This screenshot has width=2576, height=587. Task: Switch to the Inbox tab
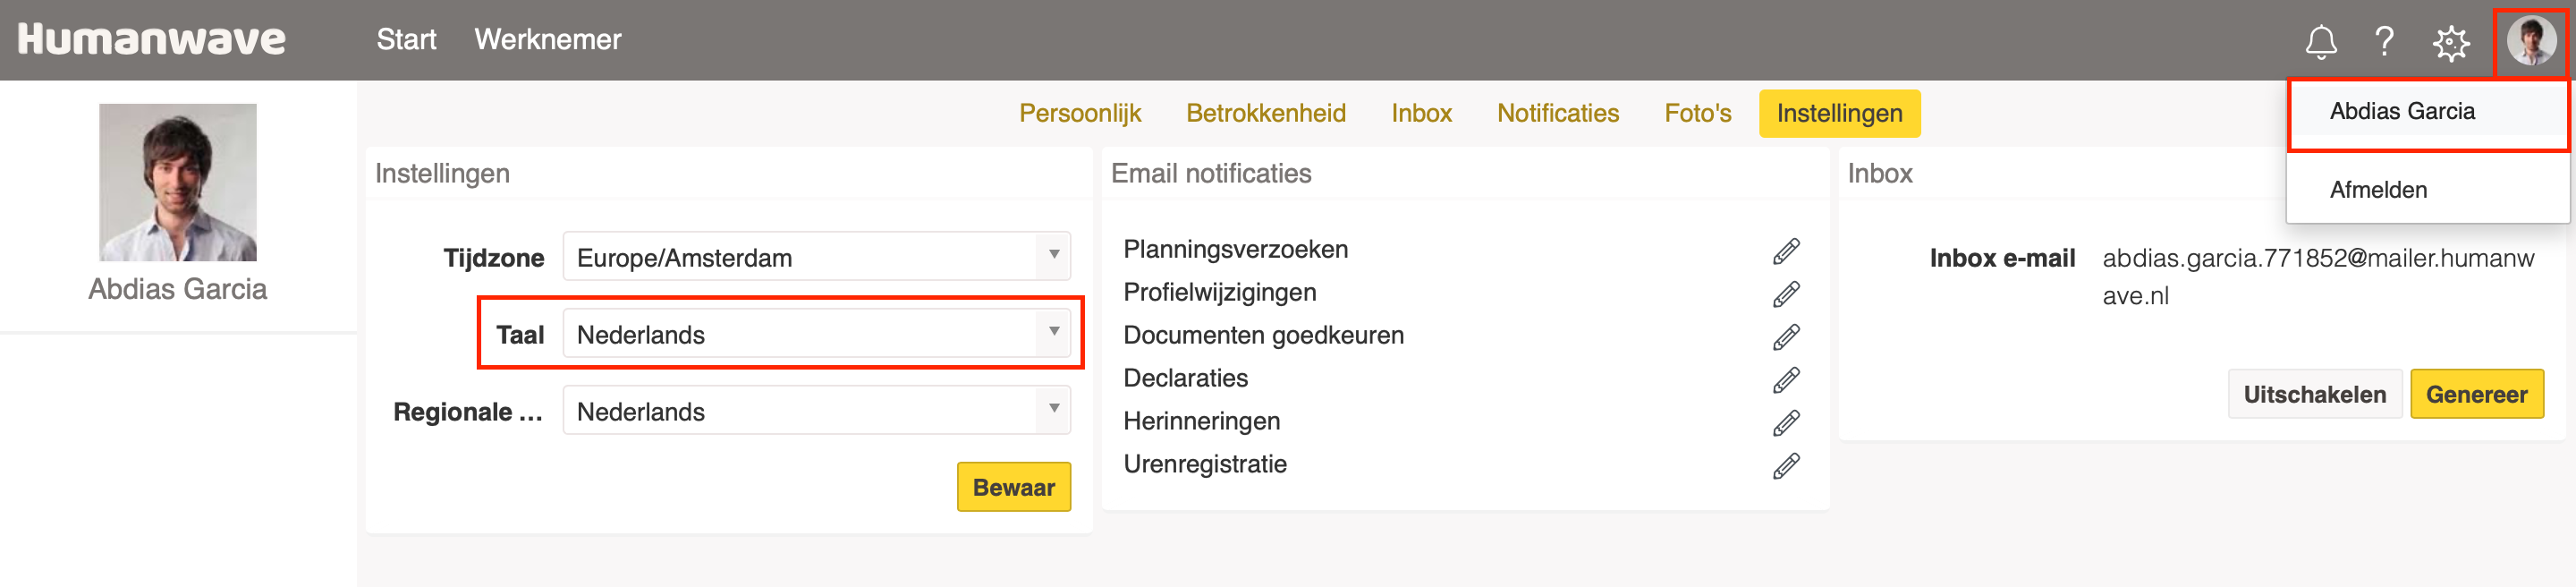pyautogui.click(x=1421, y=113)
